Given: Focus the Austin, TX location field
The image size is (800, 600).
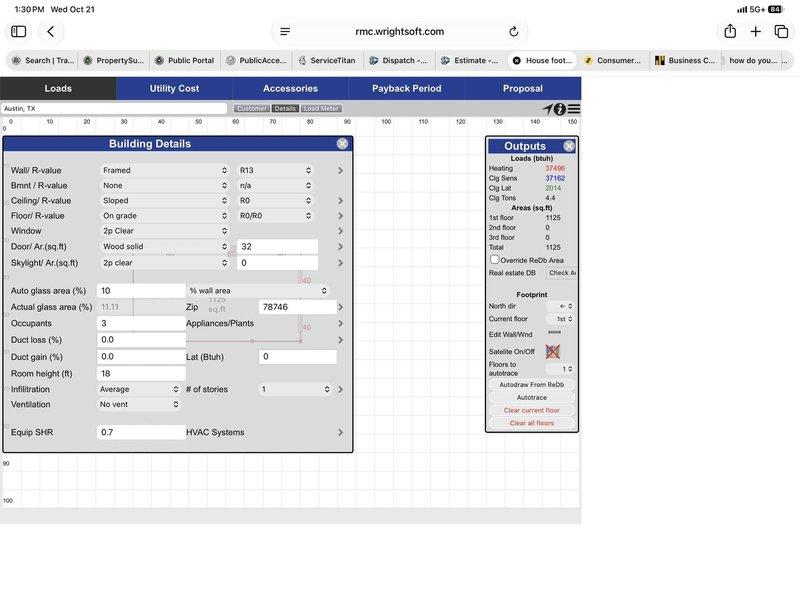Looking at the screenshot, I should [114, 109].
